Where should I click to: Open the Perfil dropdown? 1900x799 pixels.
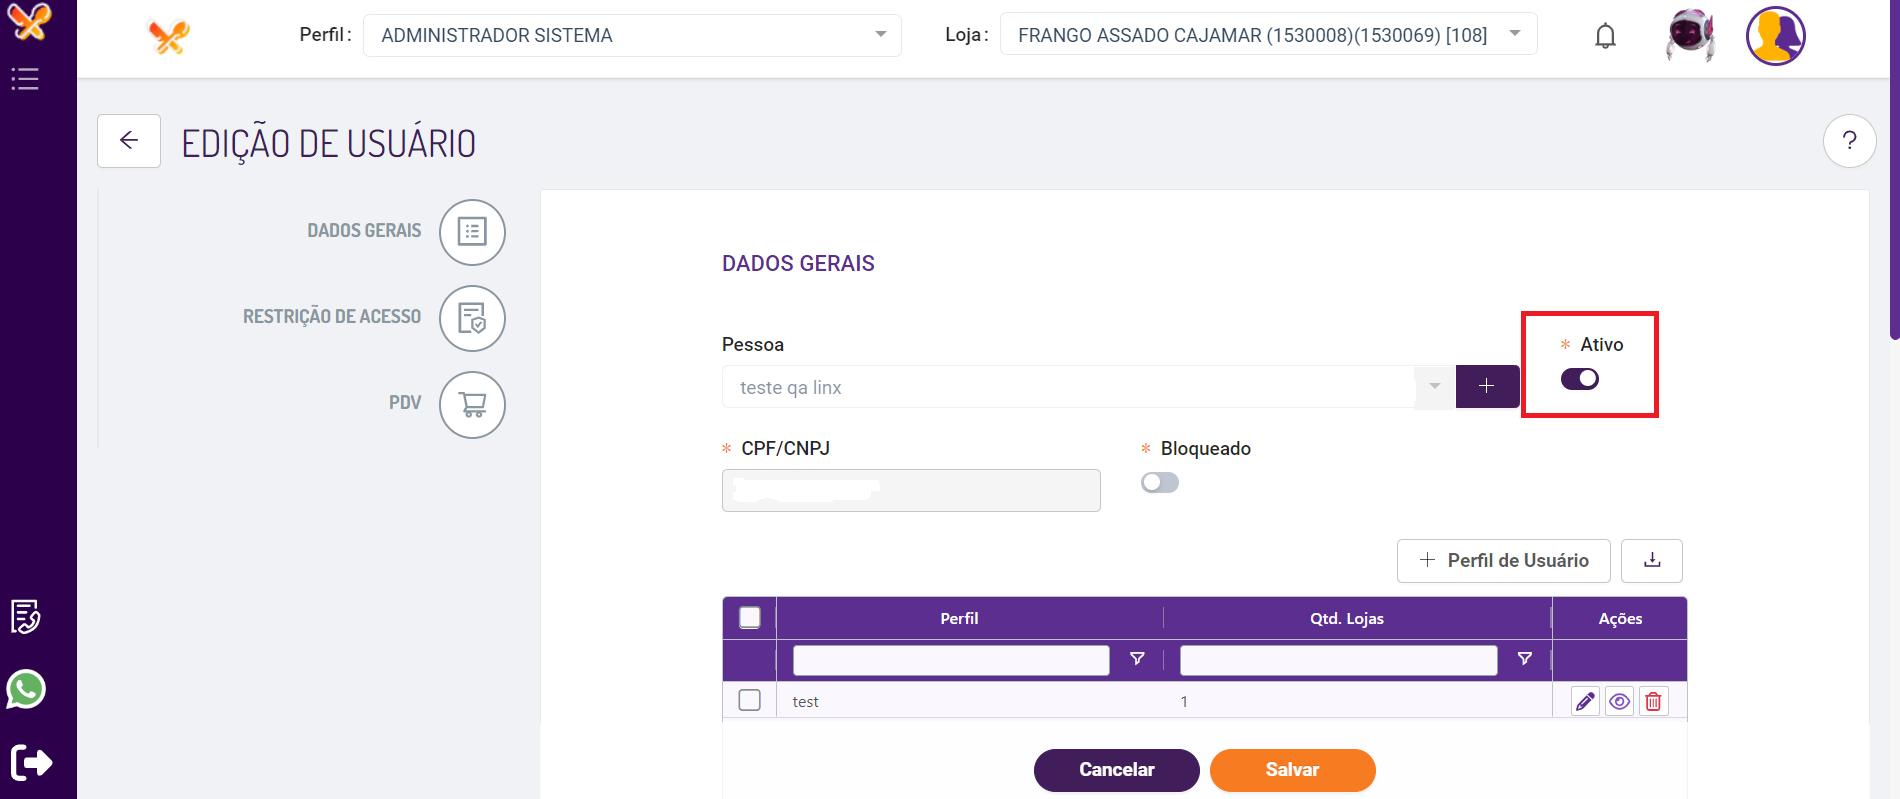632,36
